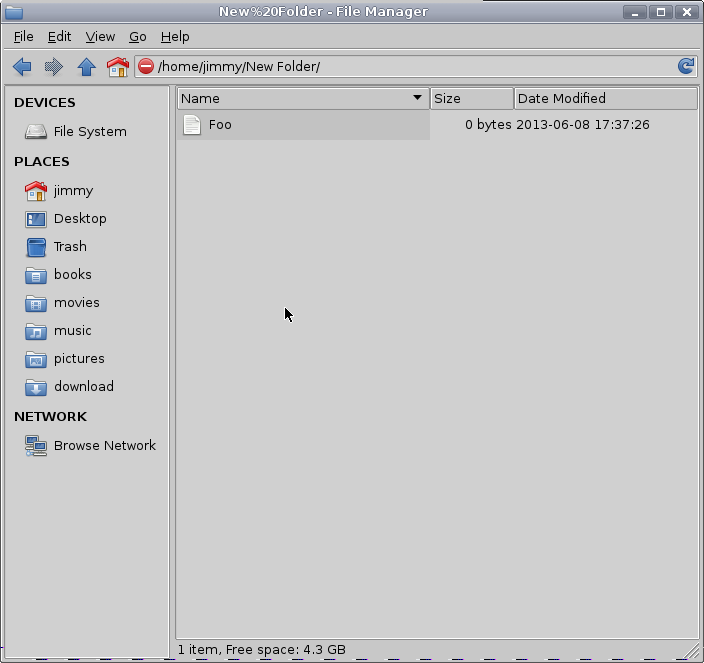Screen dimensions: 704x663
Task: Sort by Size column header
Action: point(471,98)
